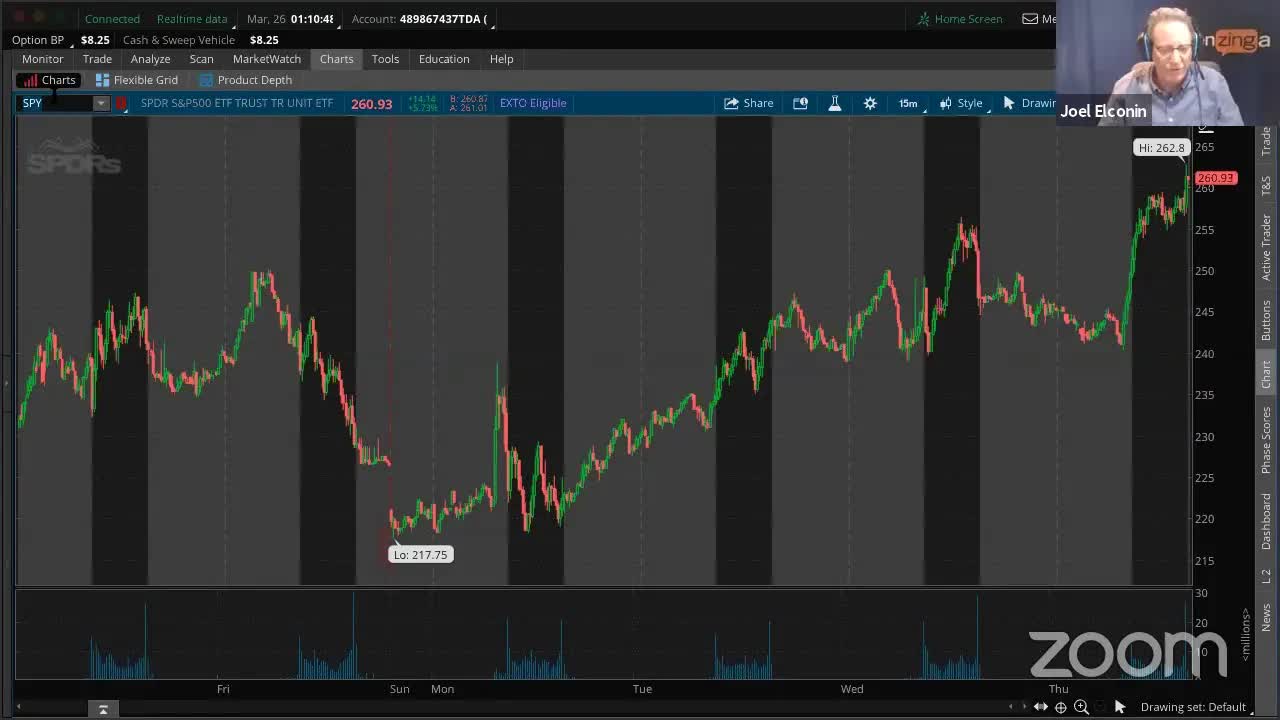Viewport: 1280px width, 720px height.
Task: Select the Chart side panel tab
Action: coord(1266,375)
